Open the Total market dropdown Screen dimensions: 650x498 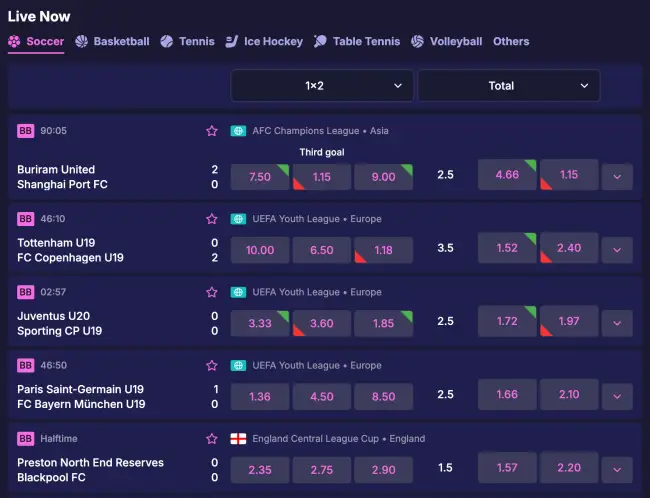pos(508,86)
